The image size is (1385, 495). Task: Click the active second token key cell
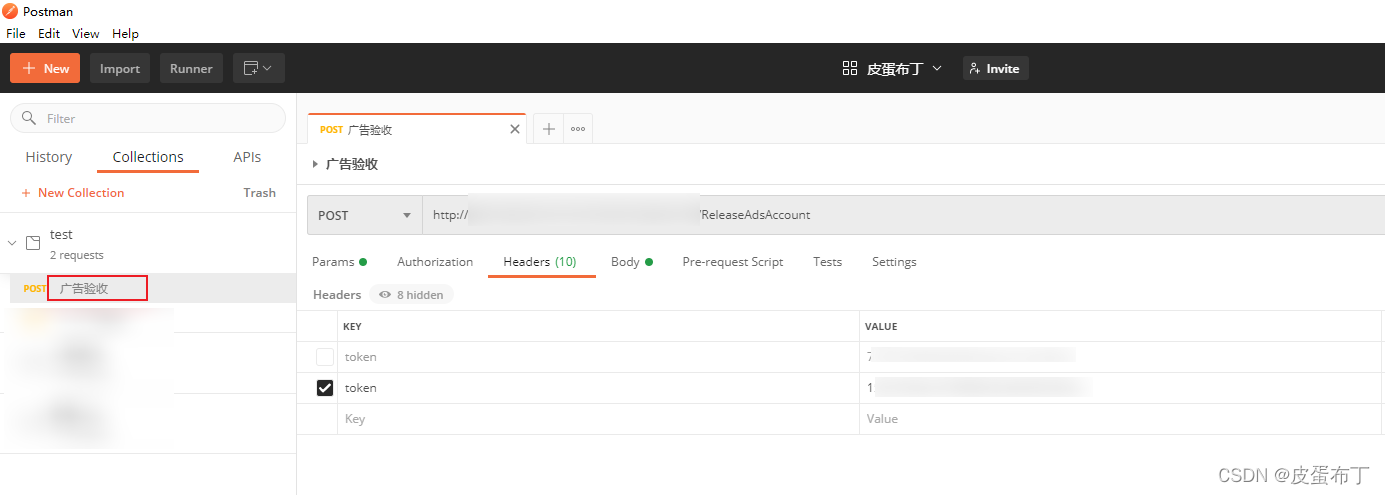pyautogui.click(x=598, y=388)
